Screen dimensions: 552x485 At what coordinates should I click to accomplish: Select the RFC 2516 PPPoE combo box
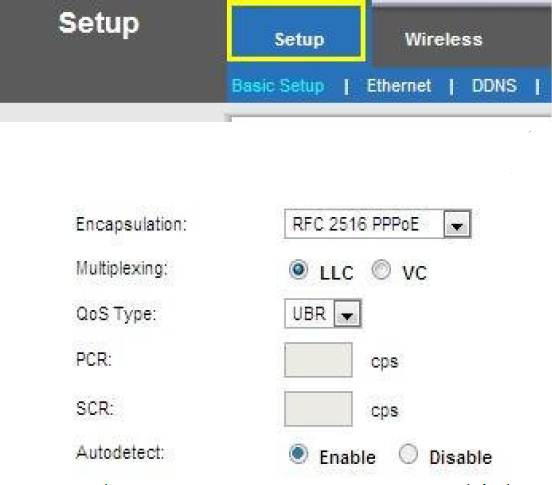click(377, 224)
